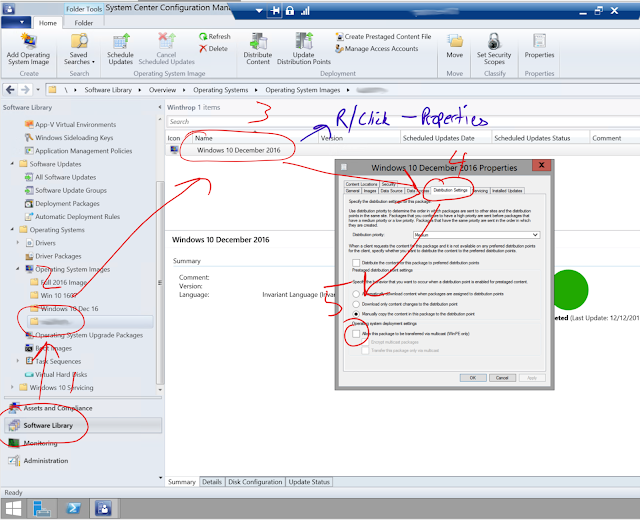Screen dimensions: 640x520
Task: Select Application Management Policies node
Action: pyautogui.click(x=78, y=151)
